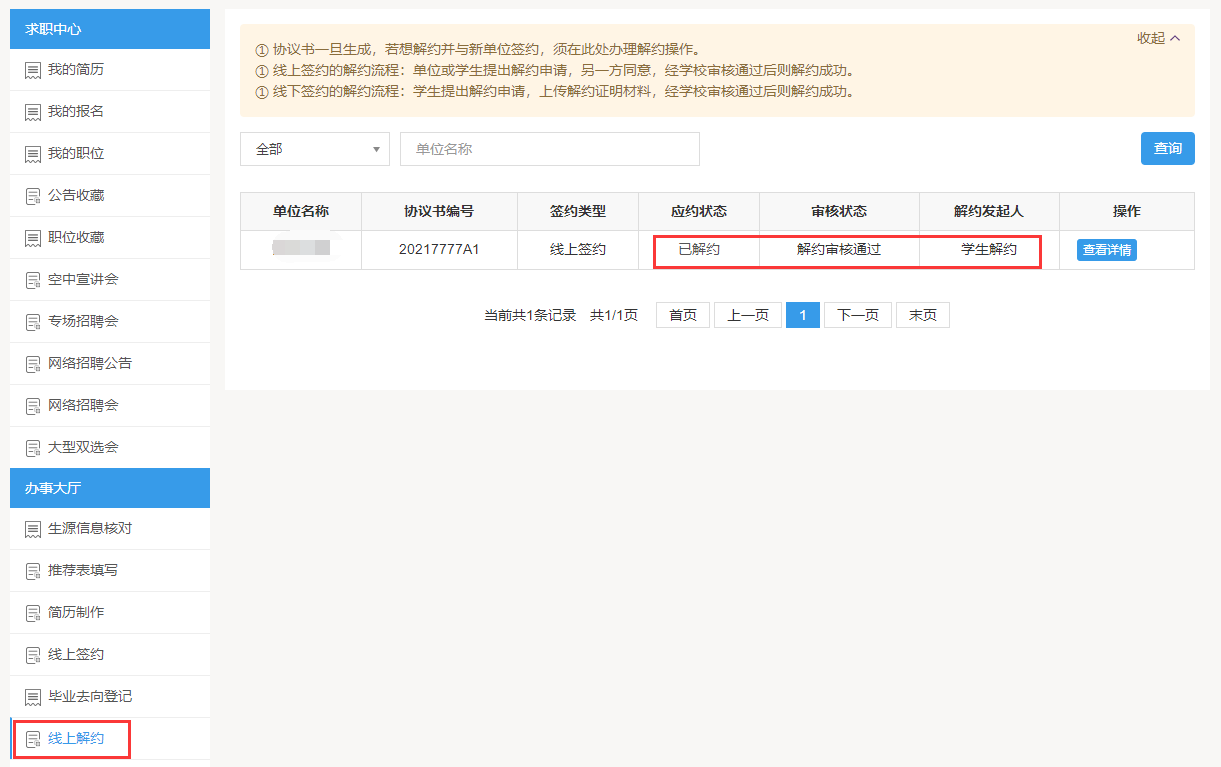Click the 线上签约 type cell in table
Screen dimensions: 1221x767
tap(578, 250)
